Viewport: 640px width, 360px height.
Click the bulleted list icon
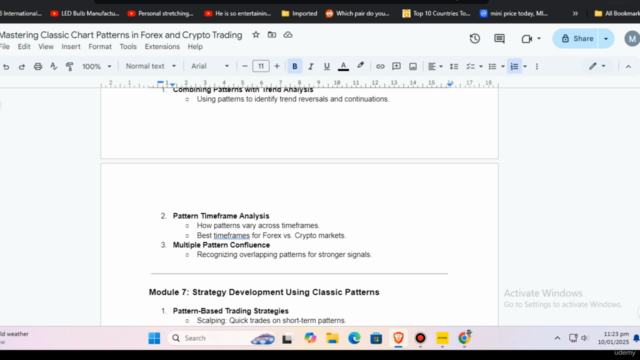493,67
